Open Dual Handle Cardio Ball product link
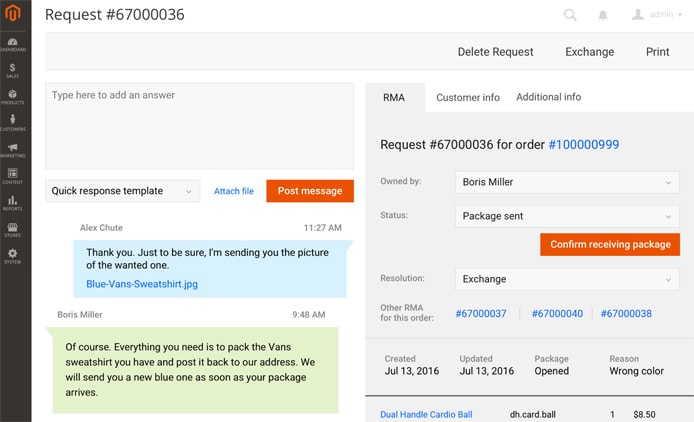 (x=426, y=414)
